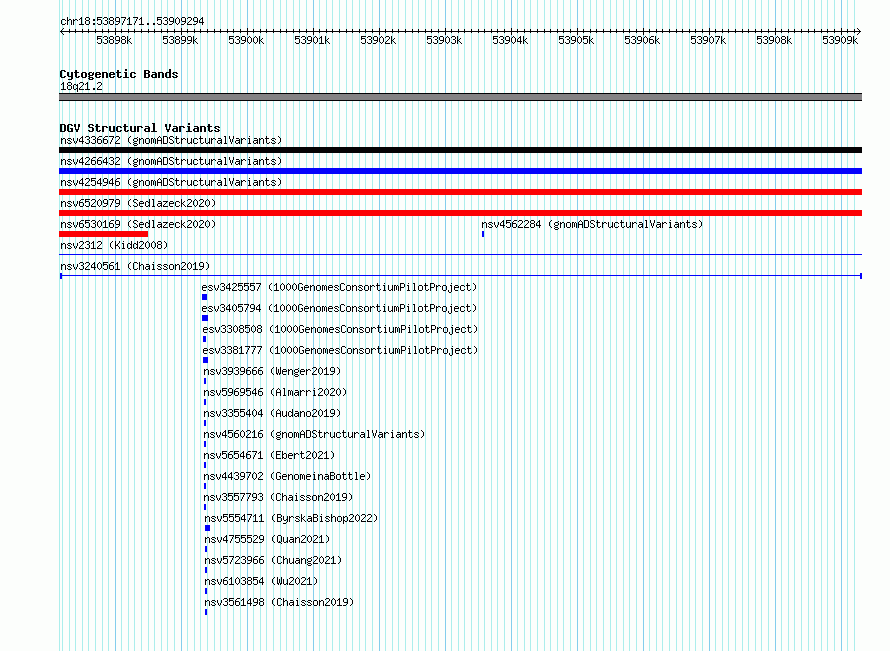Open nsv3355404 (Audano2019) label
Viewport: 890px width, 651px height.
tap(272, 413)
